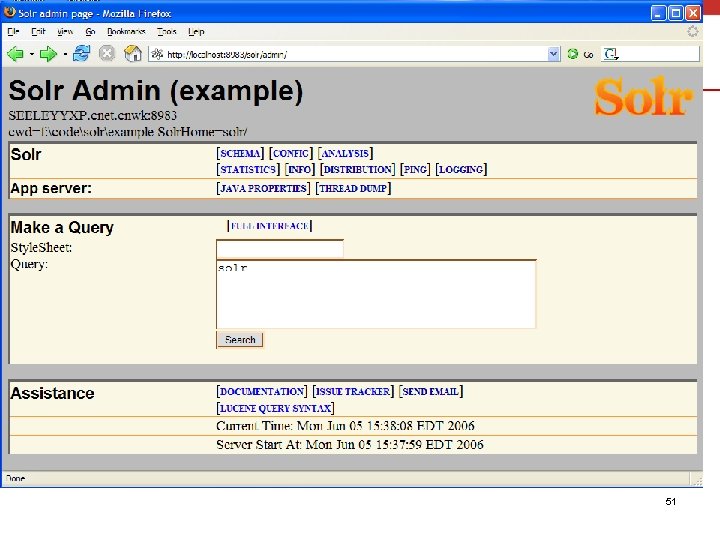
Task: Click the SEELEYYXP host name text
Action: [93, 115]
